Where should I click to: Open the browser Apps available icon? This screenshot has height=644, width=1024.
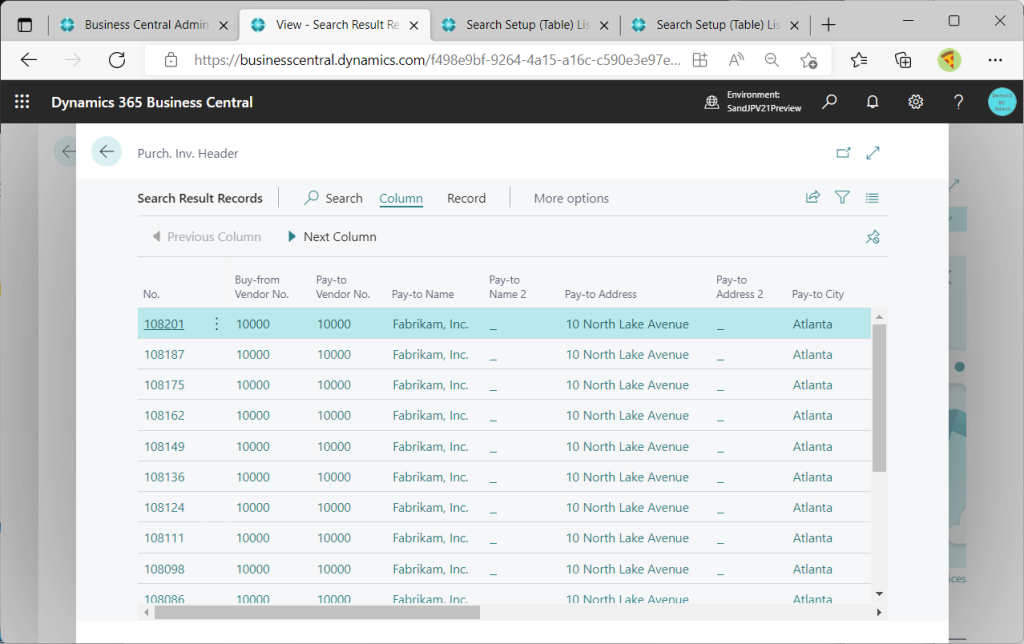(x=699, y=60)
